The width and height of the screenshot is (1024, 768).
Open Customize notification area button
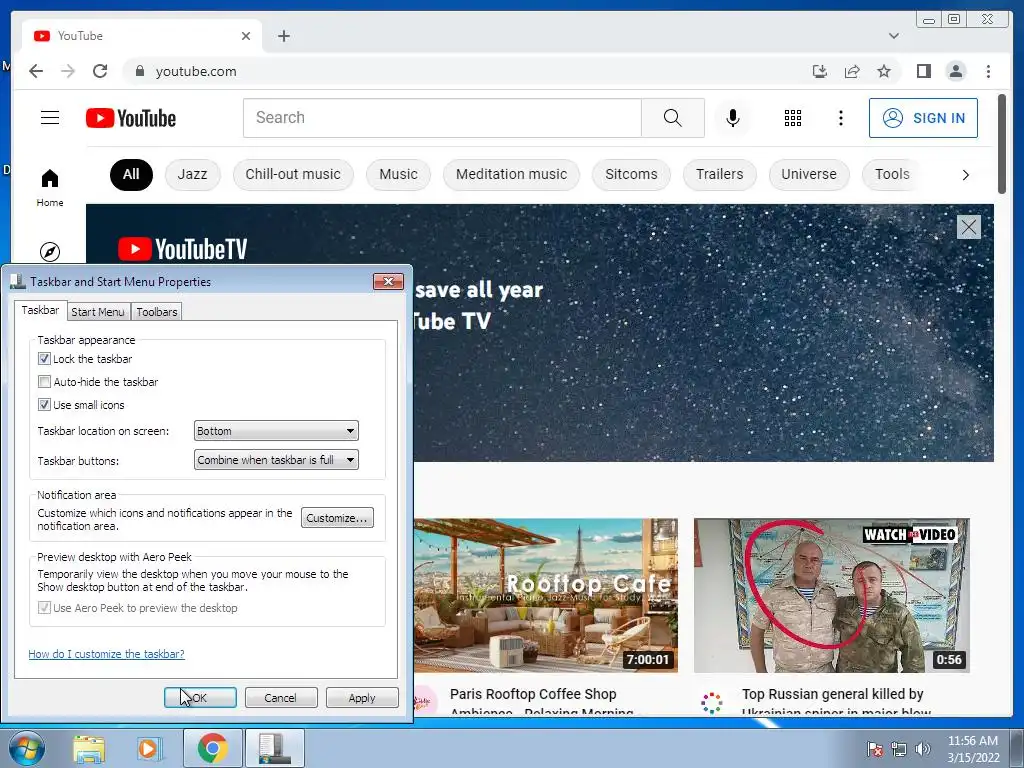(x=337, y=518)
